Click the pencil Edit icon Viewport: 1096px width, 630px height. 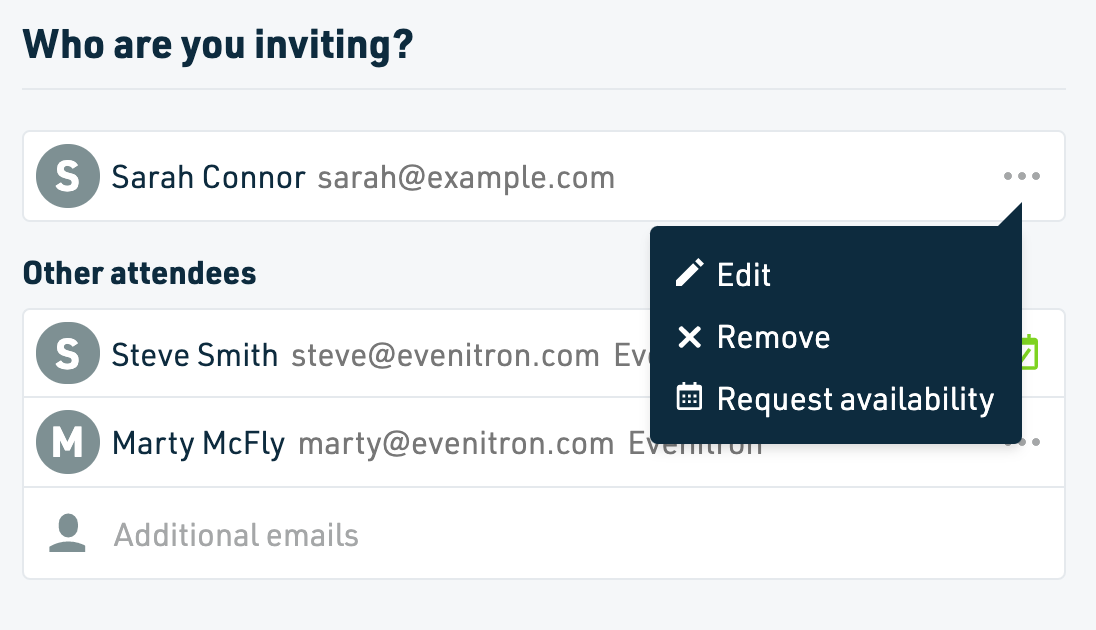(689, 273)
